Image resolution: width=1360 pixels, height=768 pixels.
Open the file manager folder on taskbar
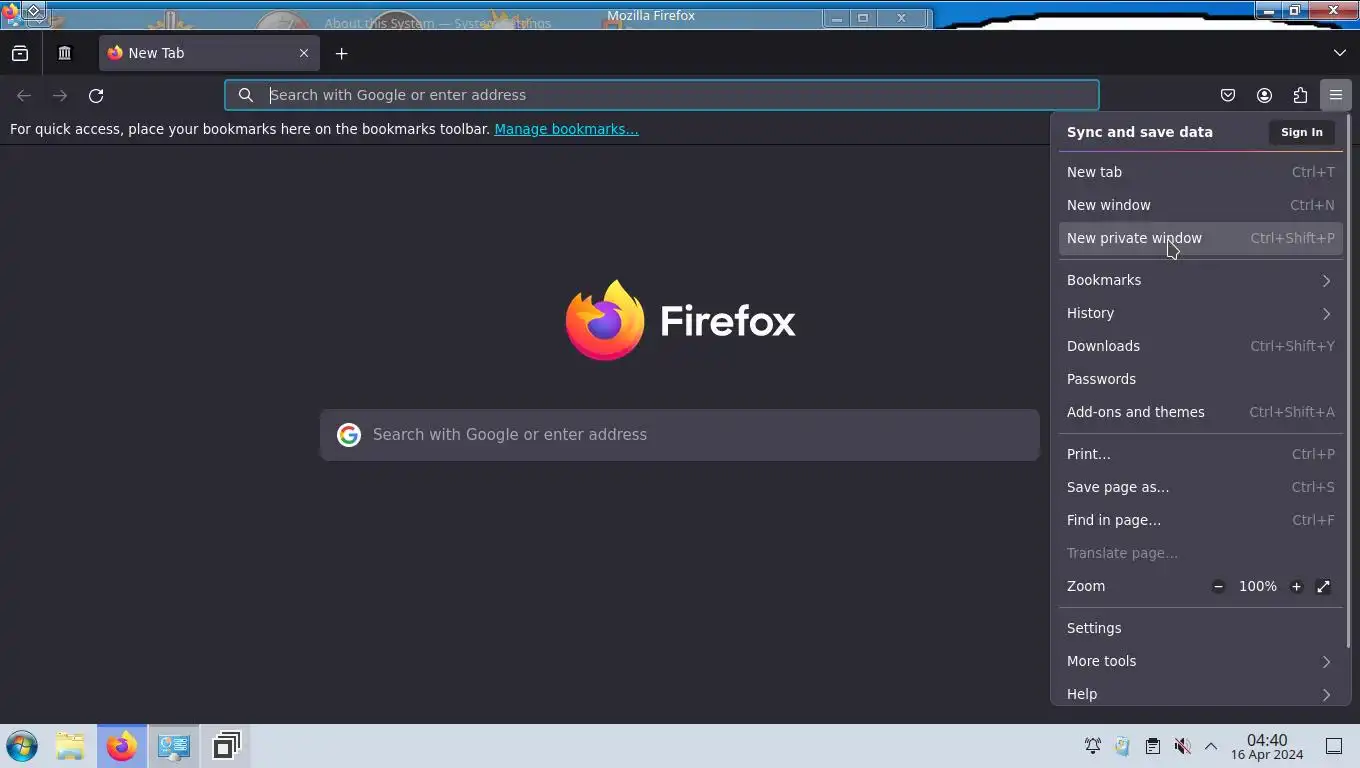pyautogui.click(x=70, y=746)
